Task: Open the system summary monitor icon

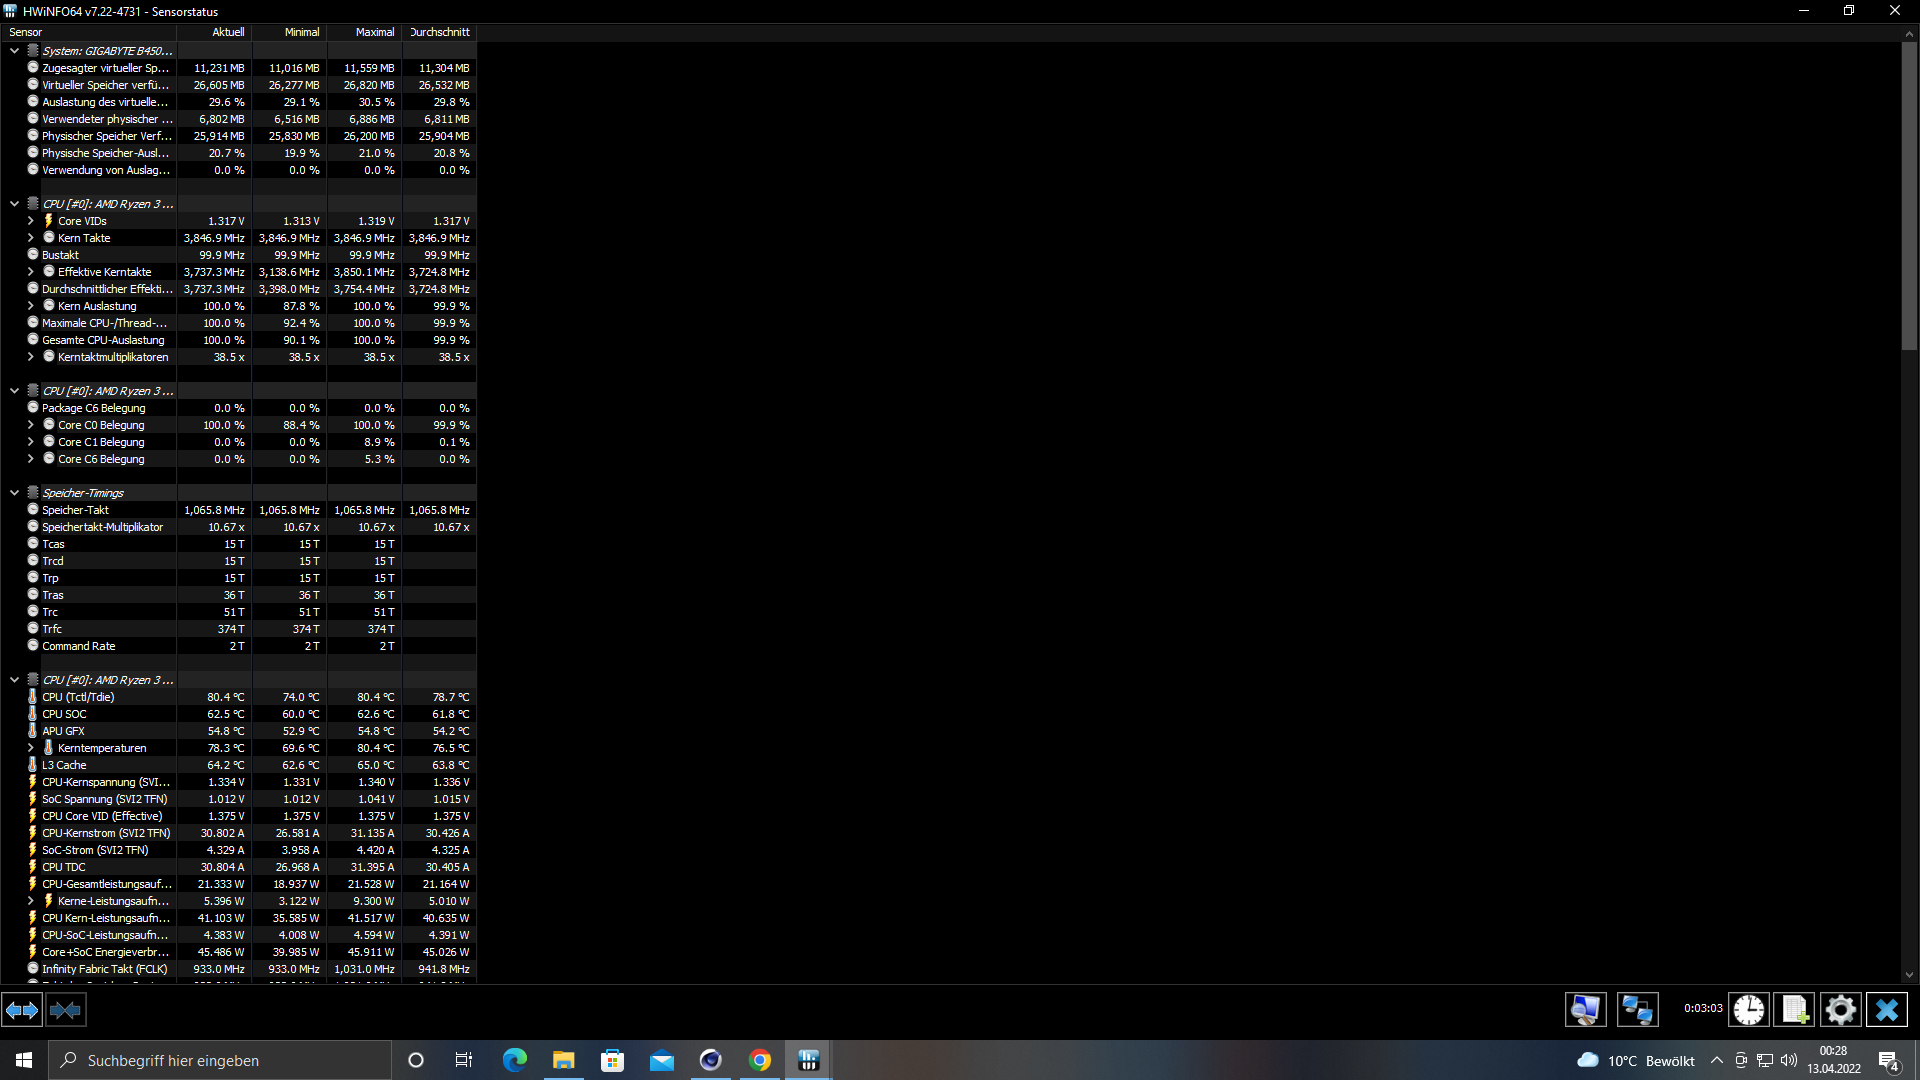Action: pyautogui.click(x=1586, y=1010)
